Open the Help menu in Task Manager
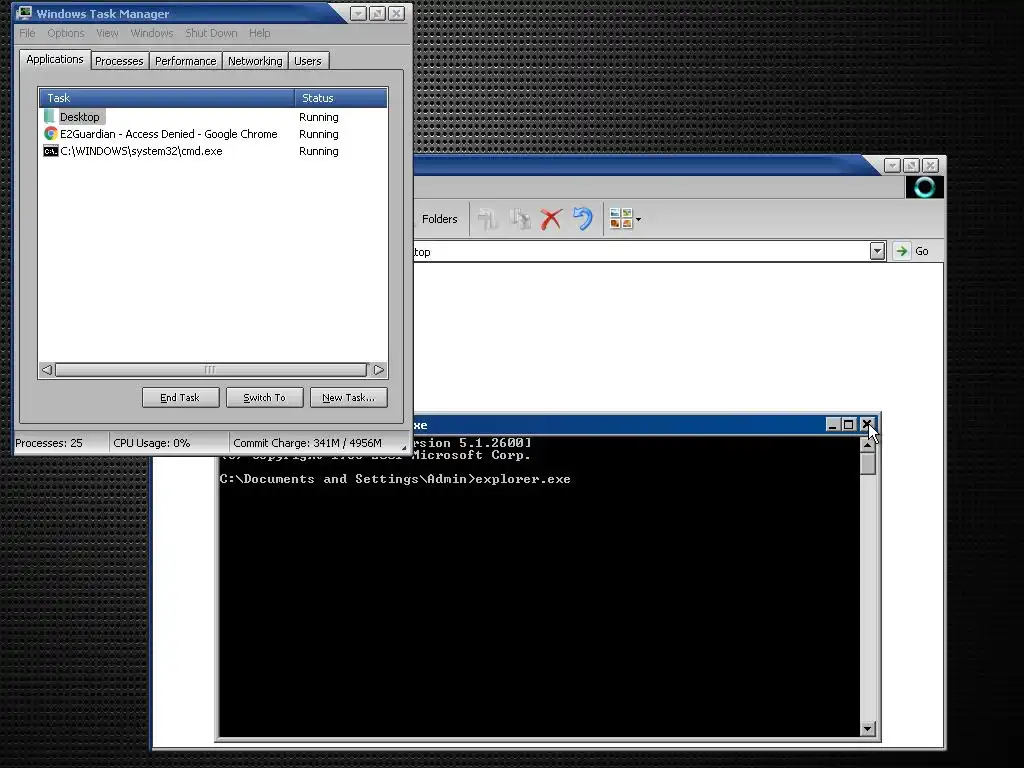 pyautogui.click(x=259, y=33)
